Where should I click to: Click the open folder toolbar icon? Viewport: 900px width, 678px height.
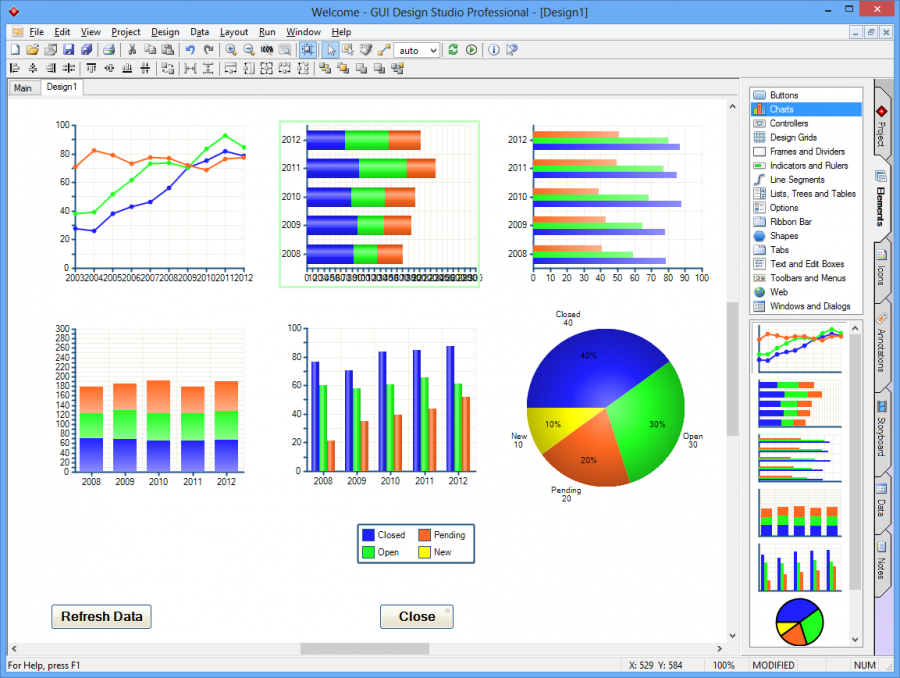pos(33,50)
